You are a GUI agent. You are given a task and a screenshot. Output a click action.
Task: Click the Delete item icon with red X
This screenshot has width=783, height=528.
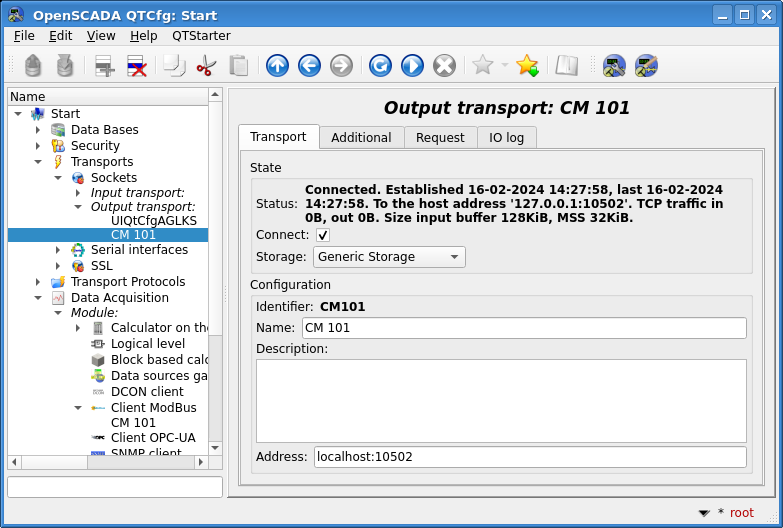coord(137,66)
